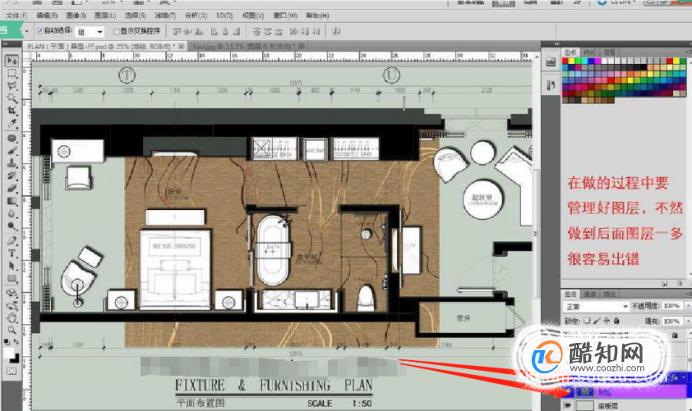Viewport: 692px width, 411px height.
Task: Open the Analysis menu
Action: 196,15
